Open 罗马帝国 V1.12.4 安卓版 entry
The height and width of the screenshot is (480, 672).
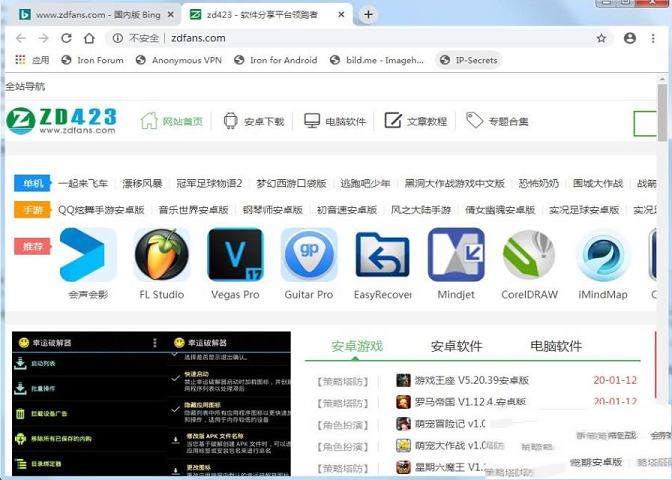[x=470, y=402]
